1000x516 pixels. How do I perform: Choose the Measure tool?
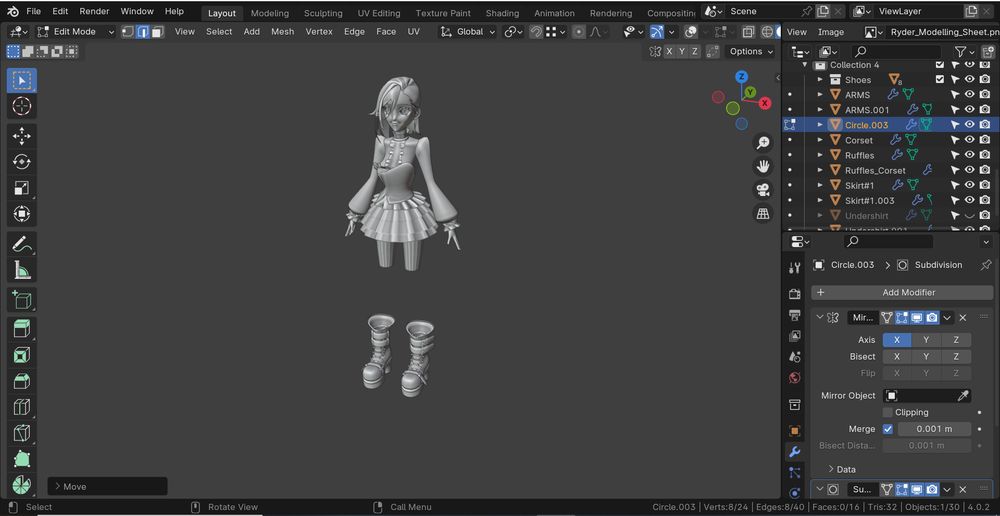pyautogui.click(x=22, y=270)
